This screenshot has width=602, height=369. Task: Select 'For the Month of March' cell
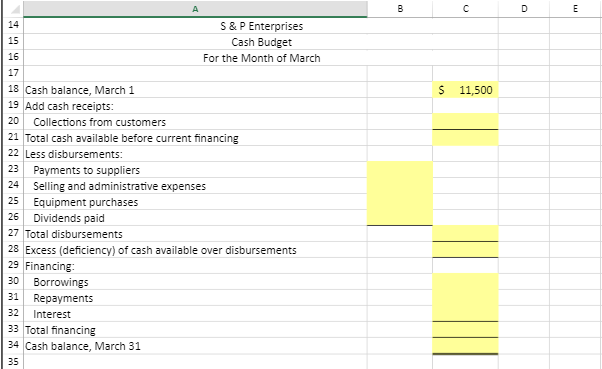click(x=261, y=58)
